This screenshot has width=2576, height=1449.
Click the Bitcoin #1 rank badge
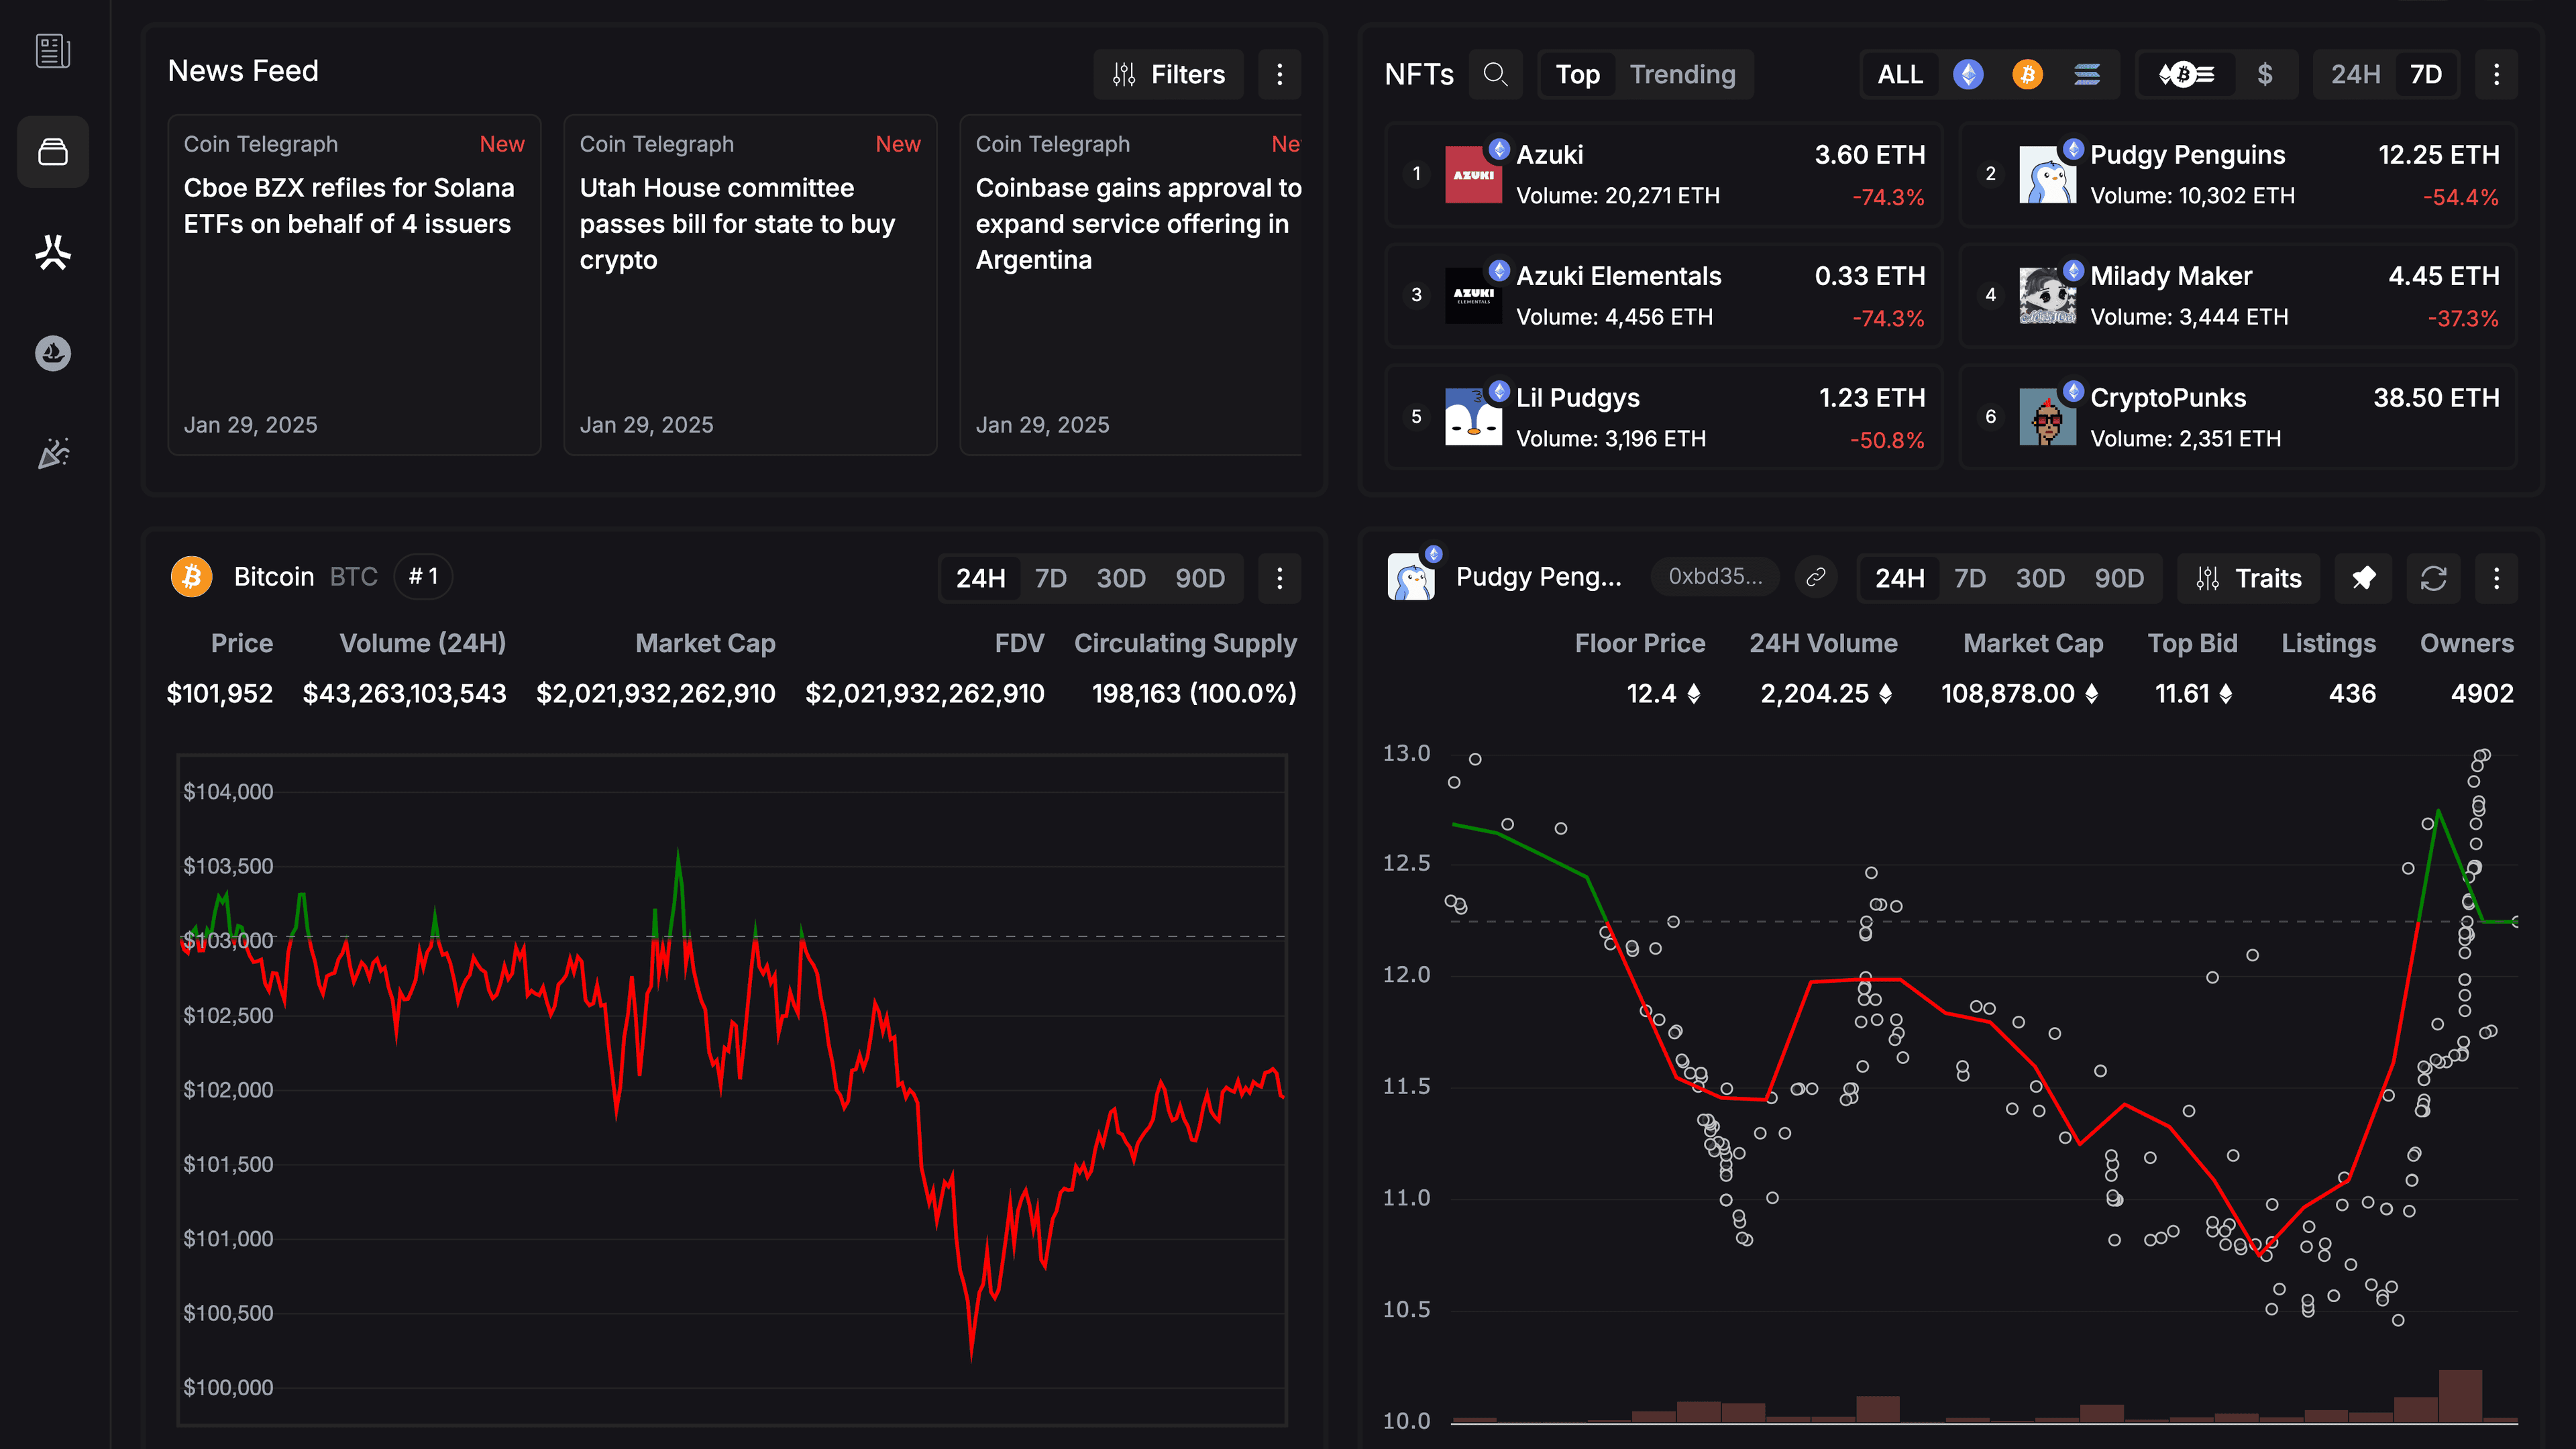pos(423,577)
